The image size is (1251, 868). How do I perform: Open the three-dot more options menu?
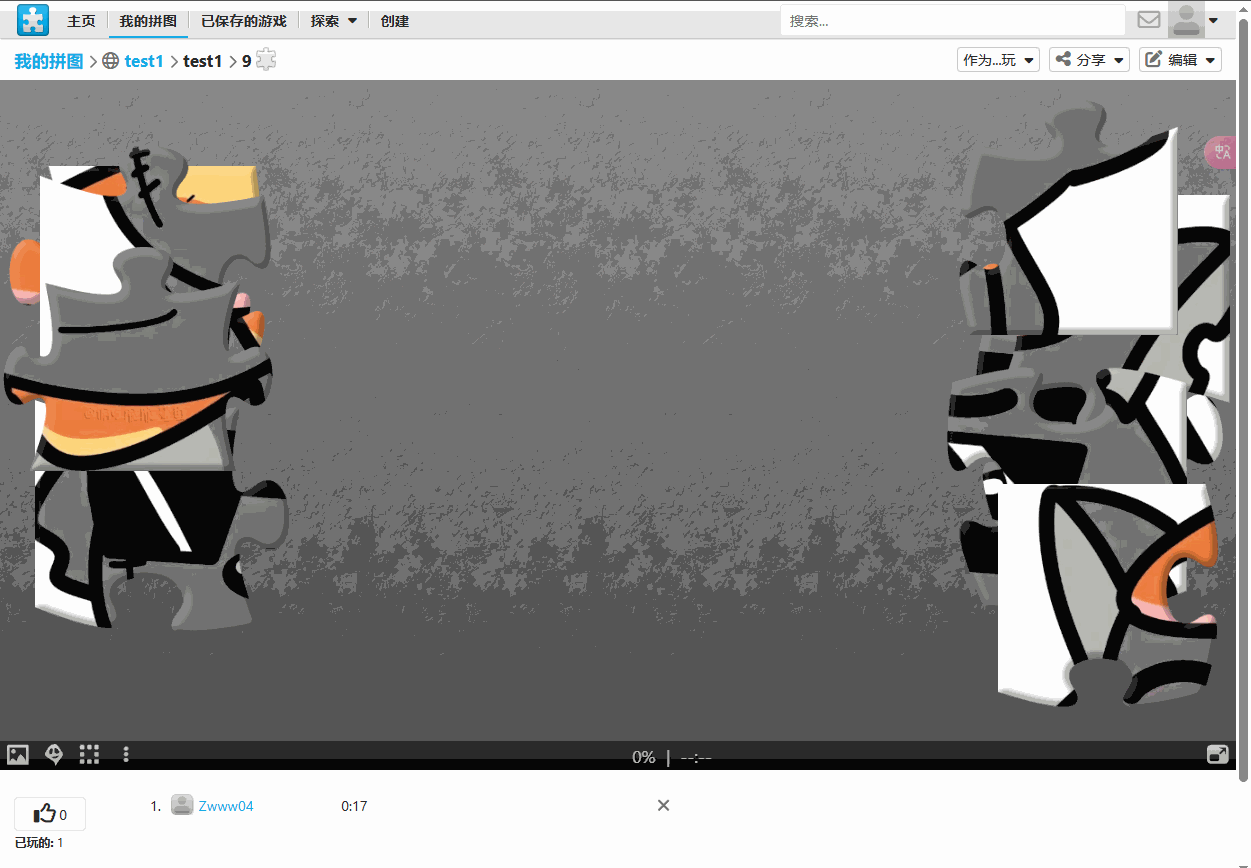pyautogui.click(x=126, y=755)
